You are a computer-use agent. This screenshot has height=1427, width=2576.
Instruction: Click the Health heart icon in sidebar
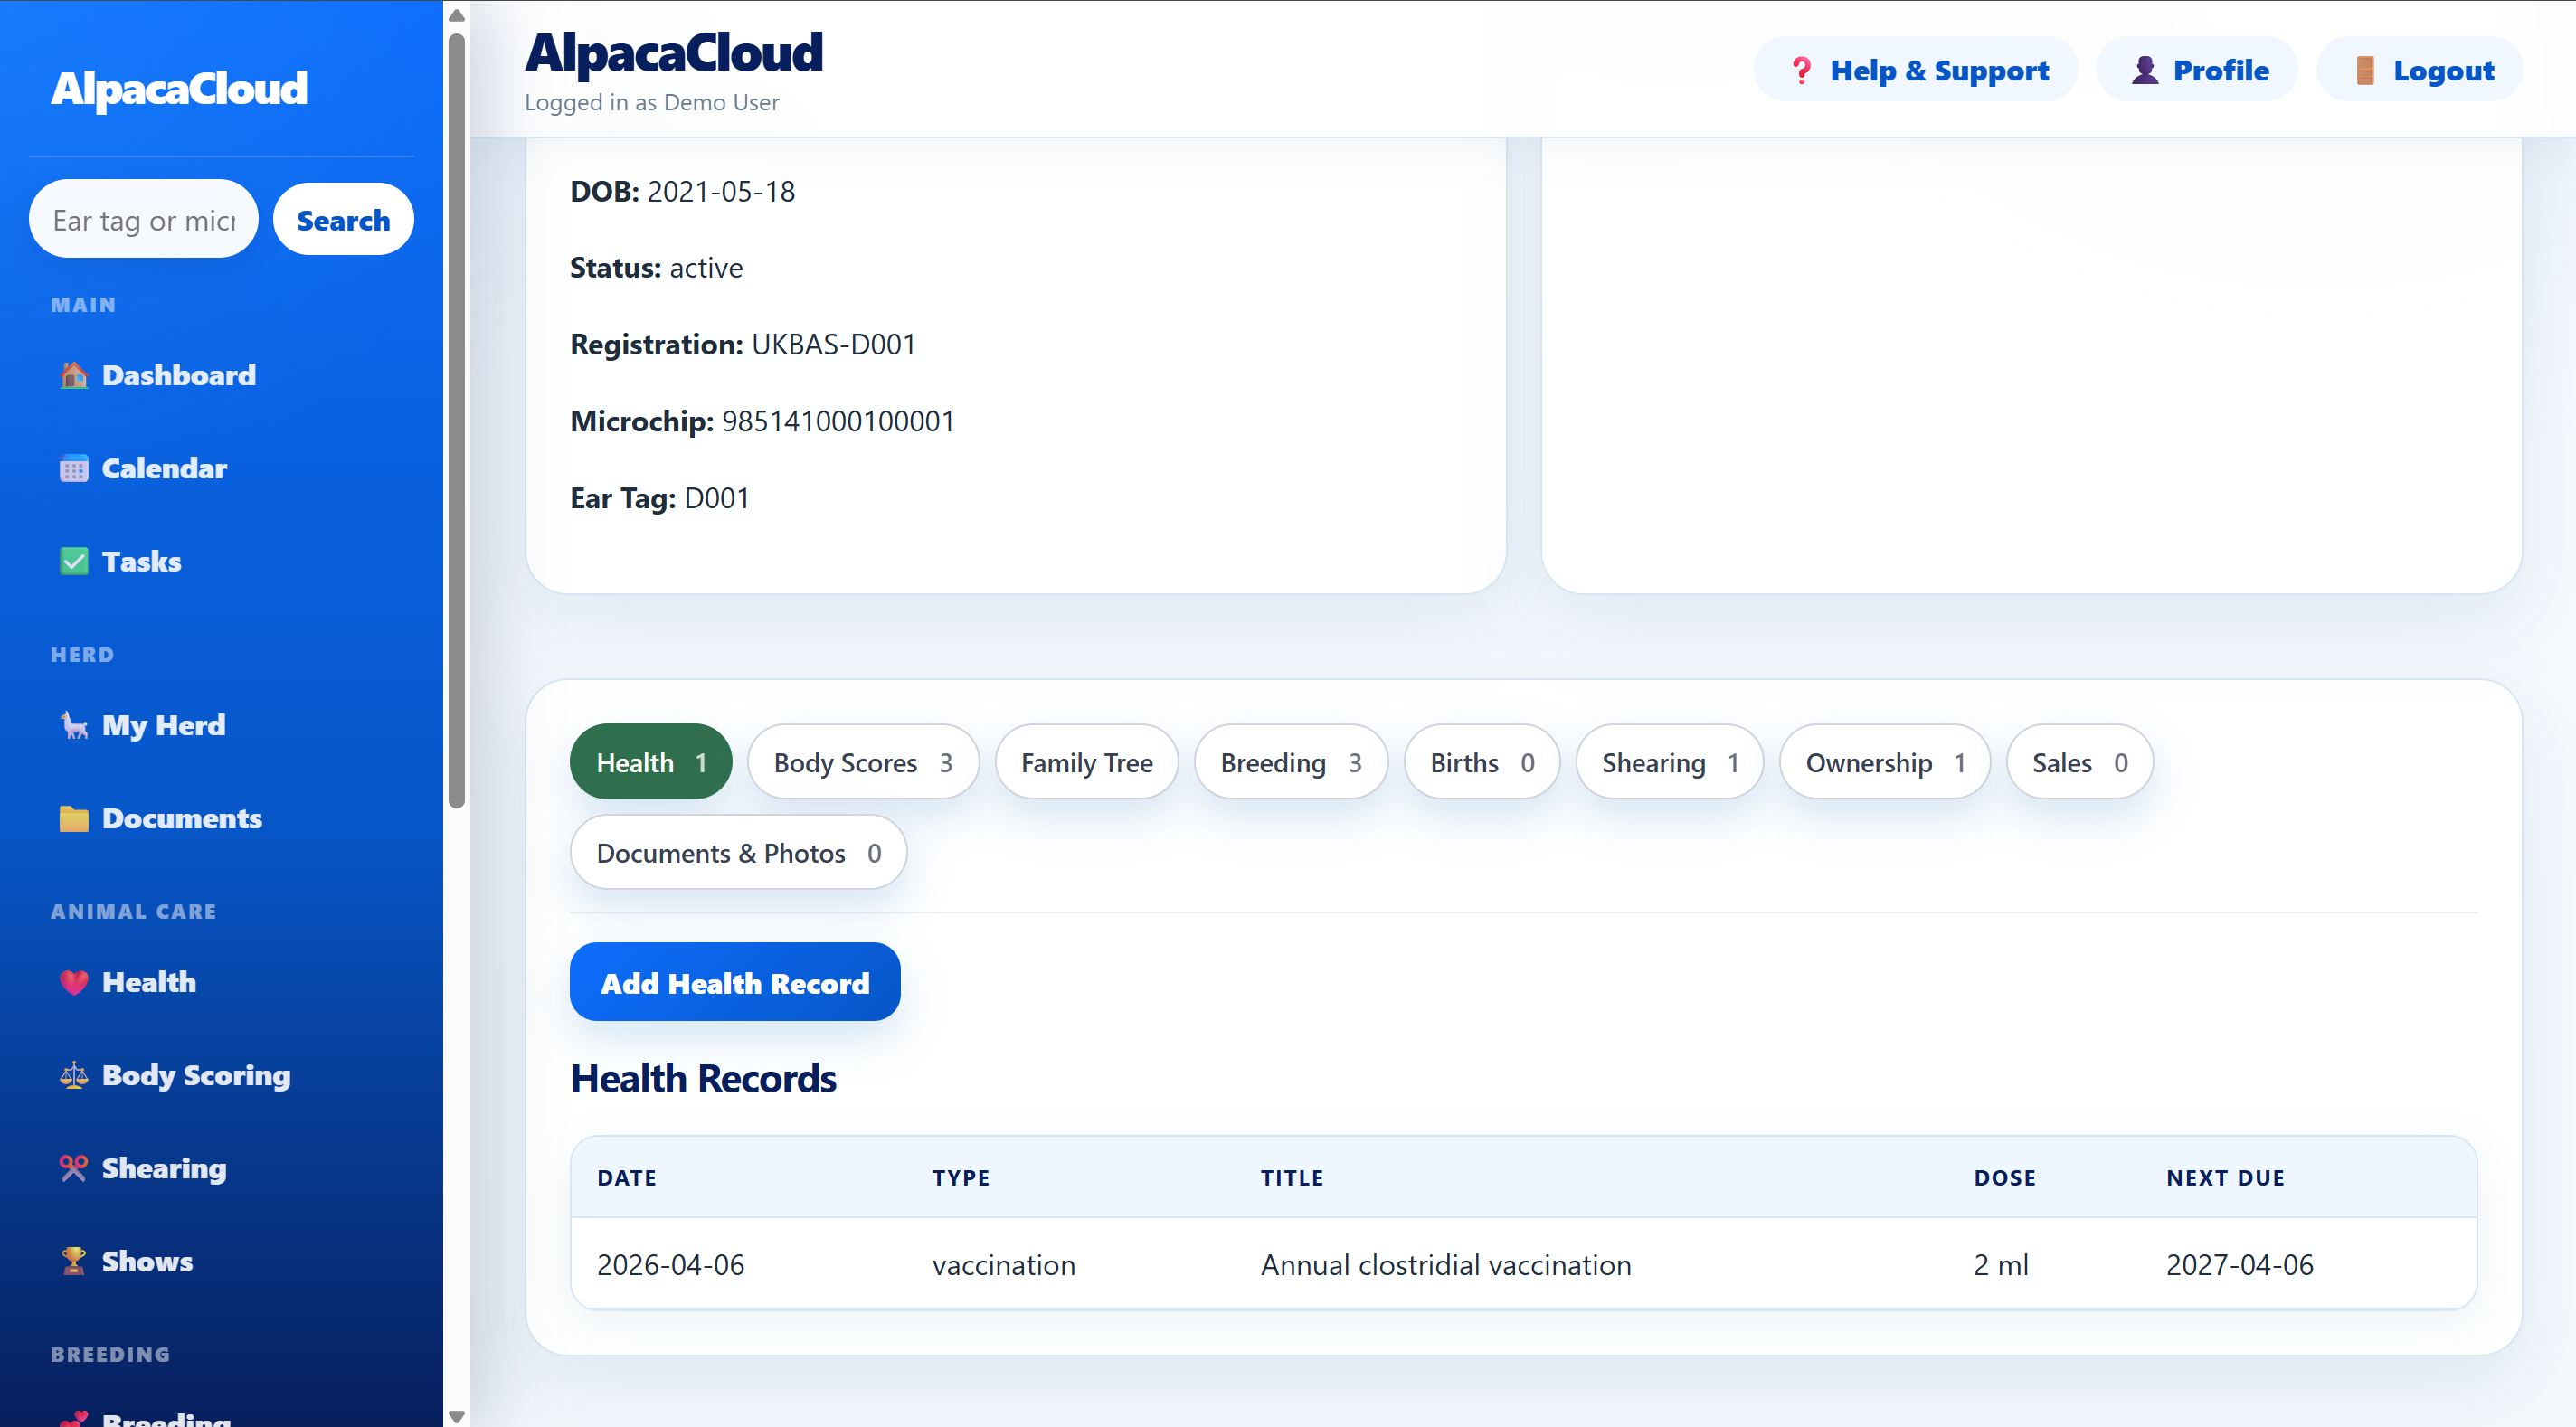click(x=73, y=982)
